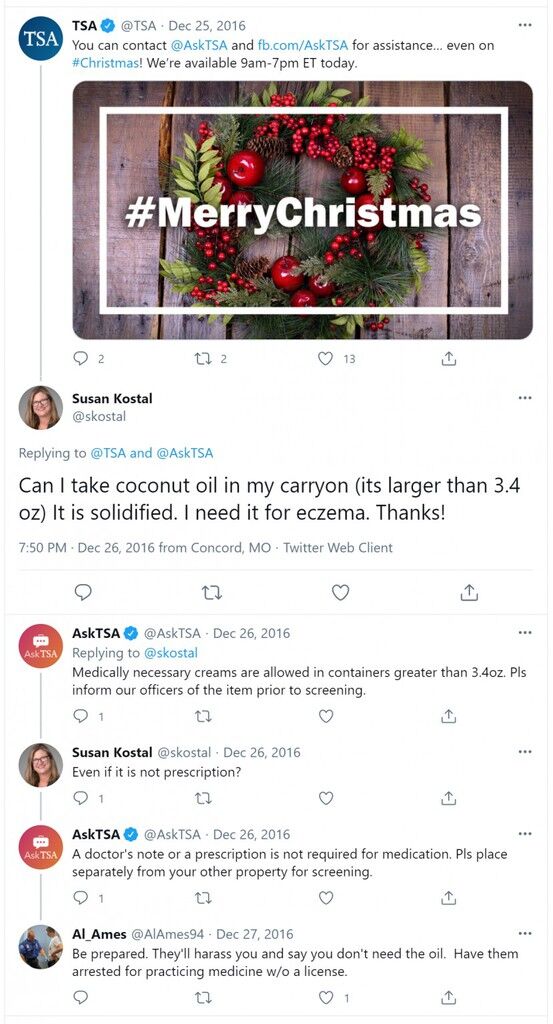Open the #MerryChristmas wreath image
553x1024 pixels.
click(x=302, y=210)
